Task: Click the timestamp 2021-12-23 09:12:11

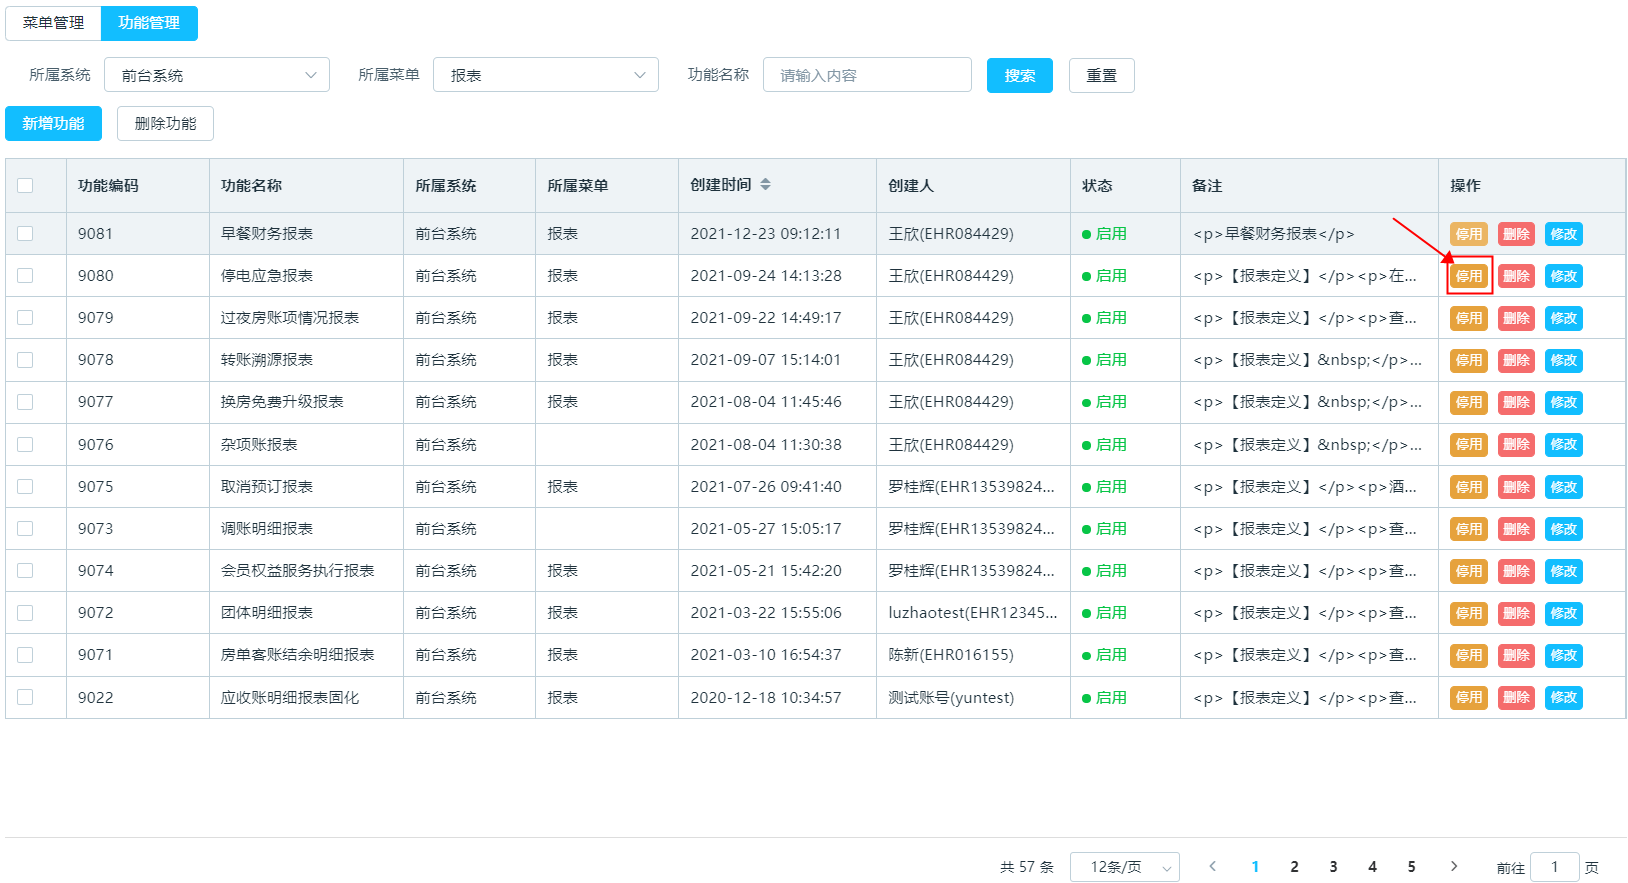Action: 766,233
